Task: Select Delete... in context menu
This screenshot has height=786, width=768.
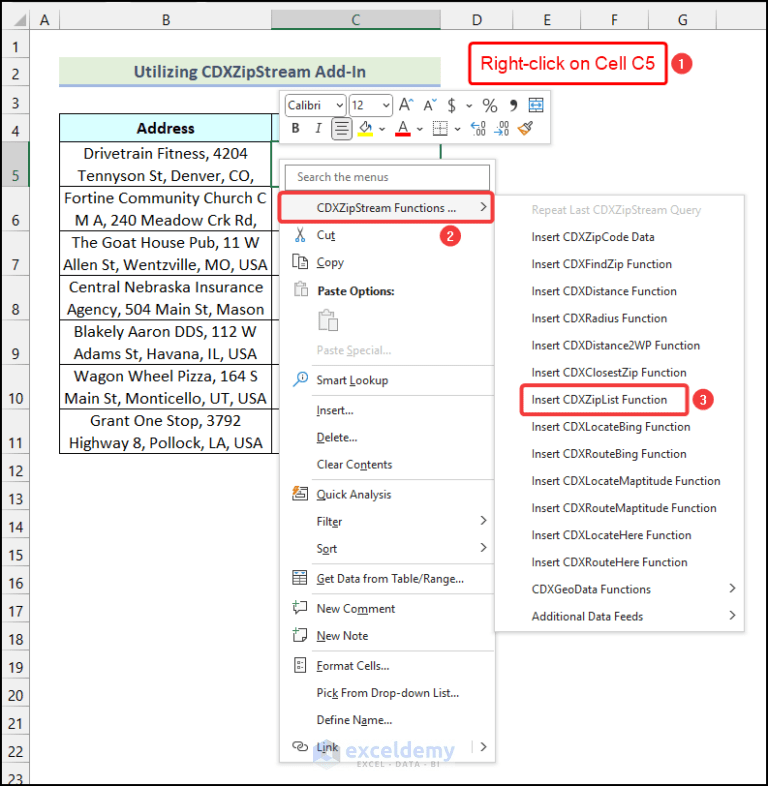Action: coord(336,437)
